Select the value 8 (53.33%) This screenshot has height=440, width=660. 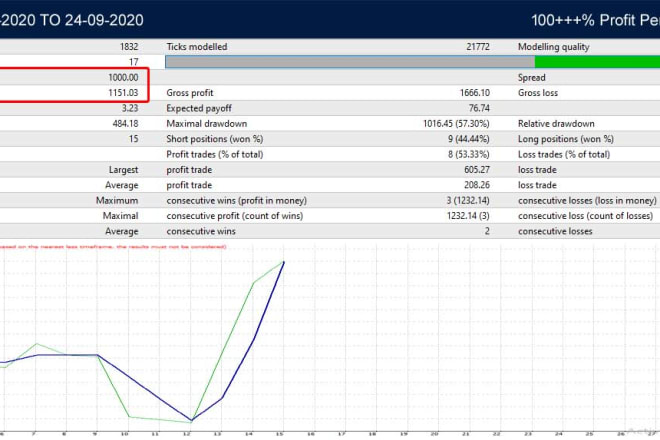pos(468,155)
